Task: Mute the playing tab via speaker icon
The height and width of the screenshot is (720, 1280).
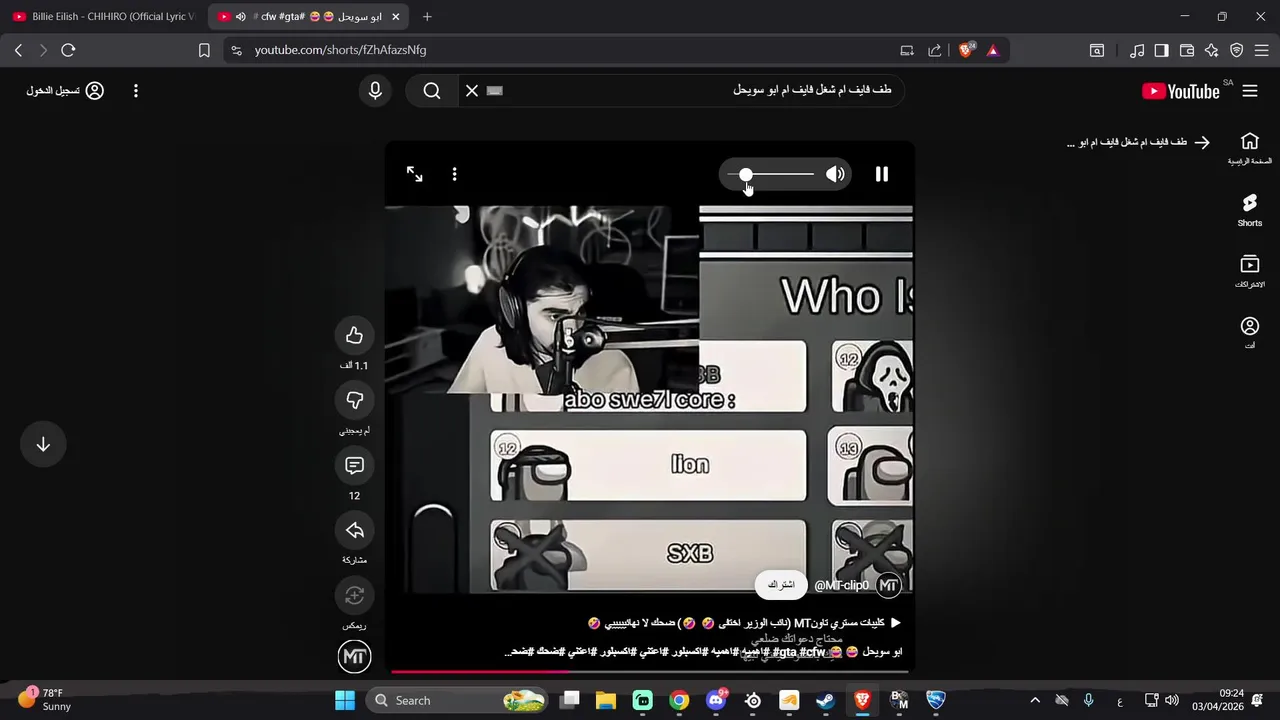Action: [240, 17]
